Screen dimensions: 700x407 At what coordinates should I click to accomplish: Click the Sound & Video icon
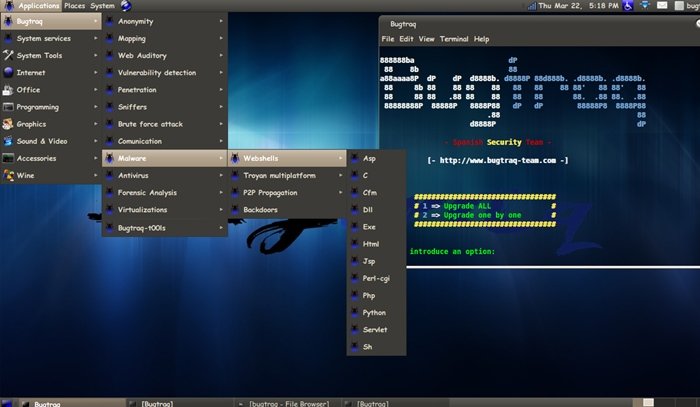click(8, 141)
